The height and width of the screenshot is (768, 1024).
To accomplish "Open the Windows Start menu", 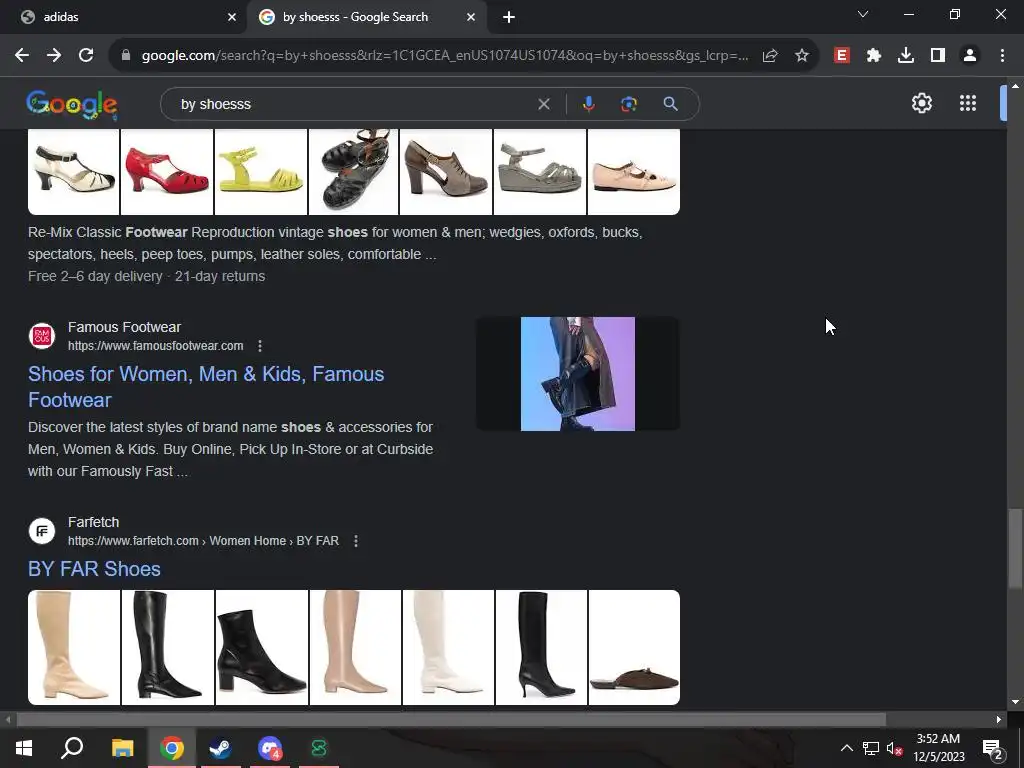I will pyautogui.click(x=24, y=748).
